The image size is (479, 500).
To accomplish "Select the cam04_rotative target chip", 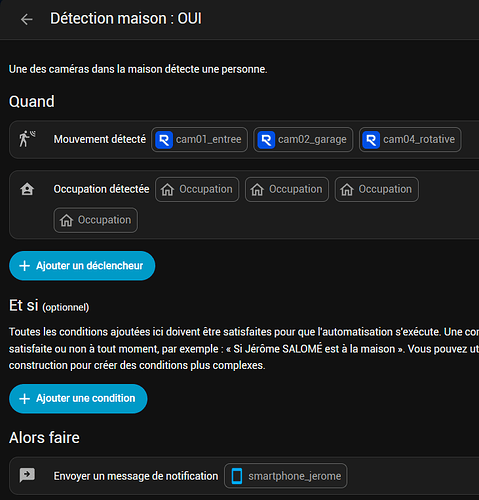I will [x=410, y=139].
